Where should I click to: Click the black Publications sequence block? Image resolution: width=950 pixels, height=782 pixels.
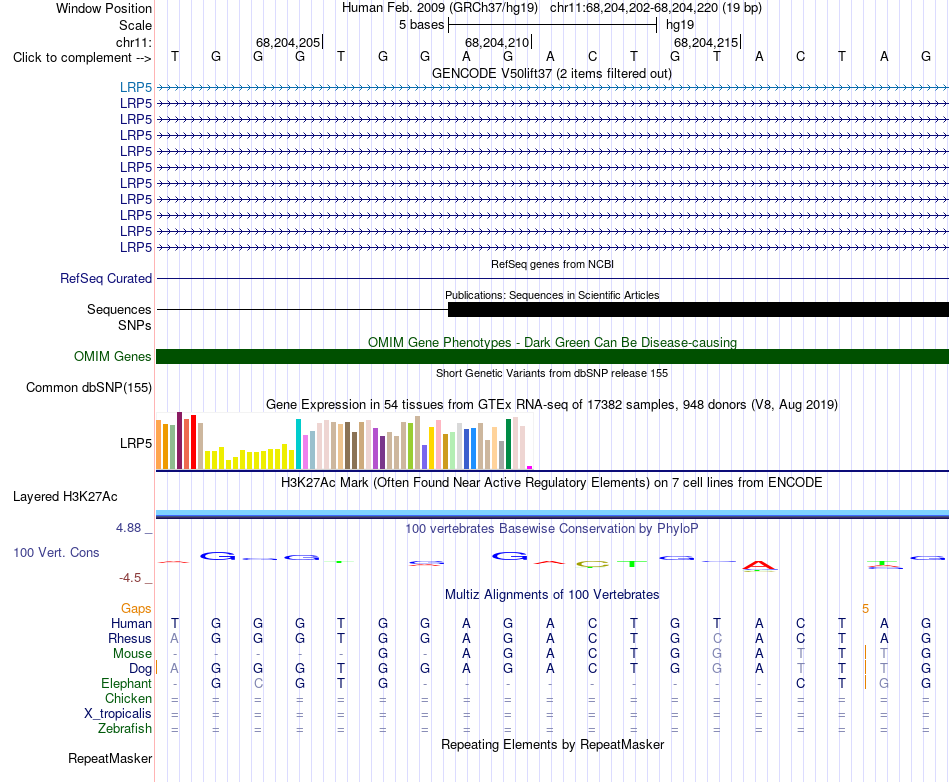[698, 310]
